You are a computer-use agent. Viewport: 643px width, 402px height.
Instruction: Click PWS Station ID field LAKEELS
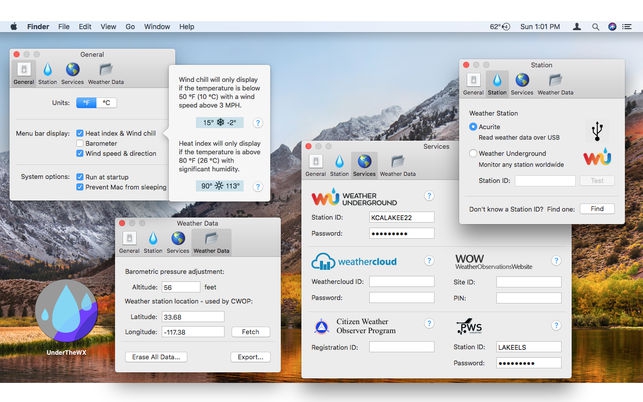(529, 347)
